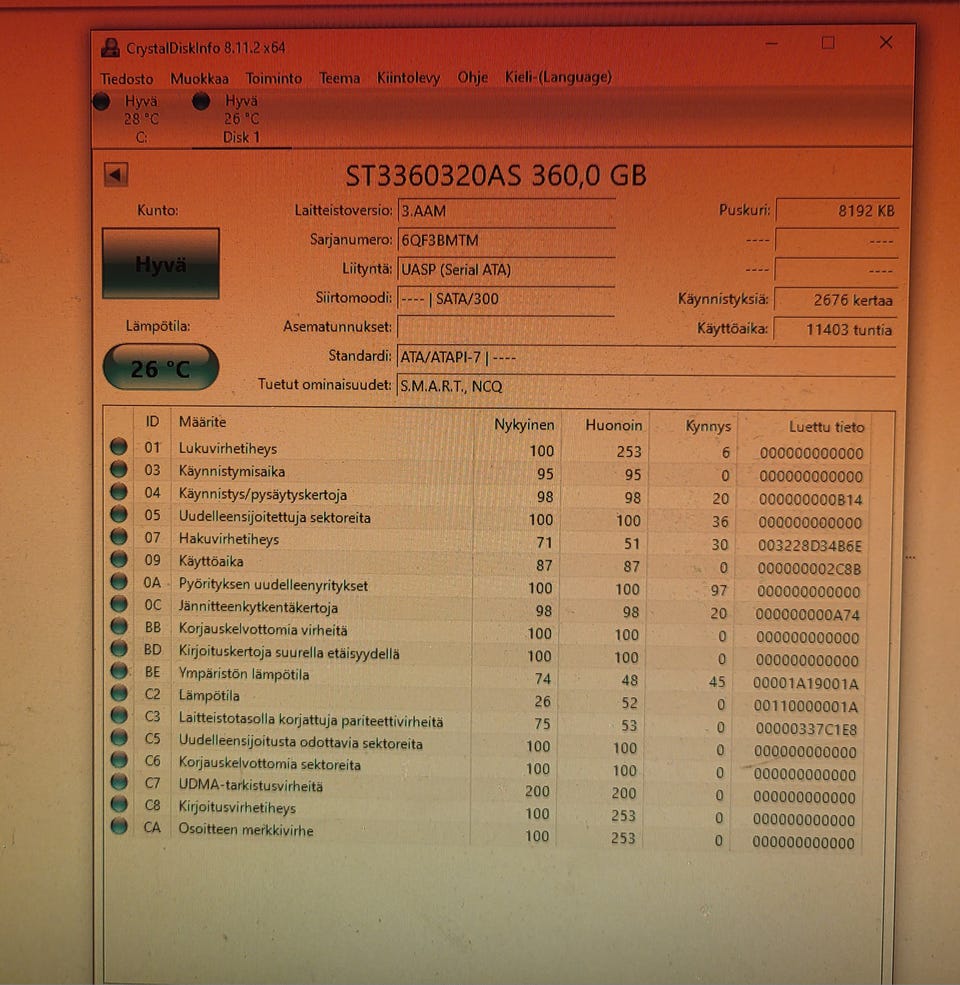Click status icon for C2 Lämpötila row
Viewport: 960px width, 985px height.
tap(119, 693)
